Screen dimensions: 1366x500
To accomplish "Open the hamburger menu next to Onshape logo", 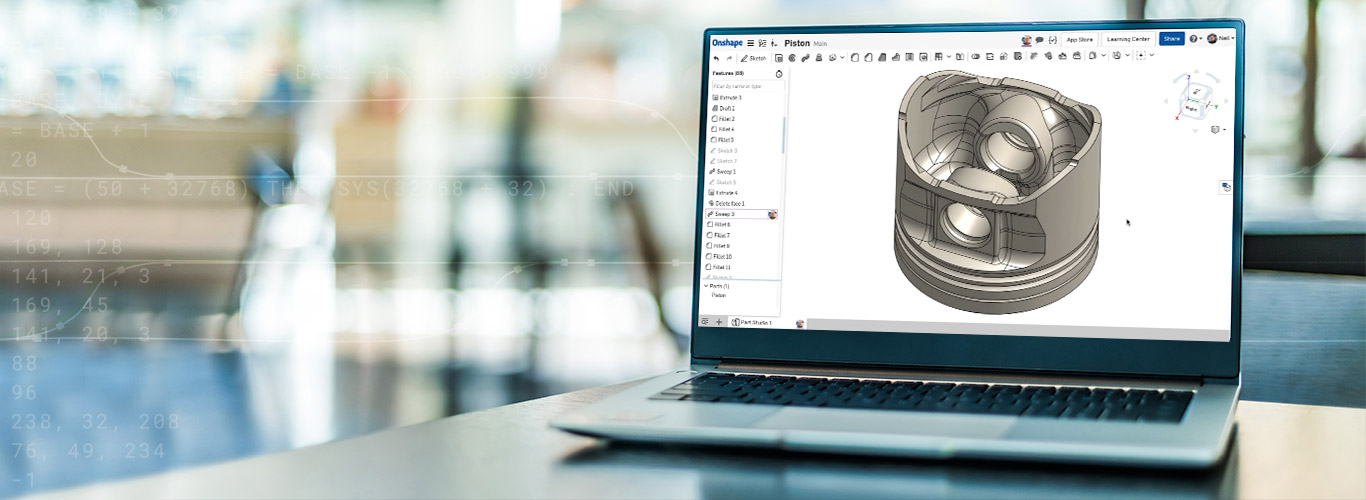I will tap(751, 43).
